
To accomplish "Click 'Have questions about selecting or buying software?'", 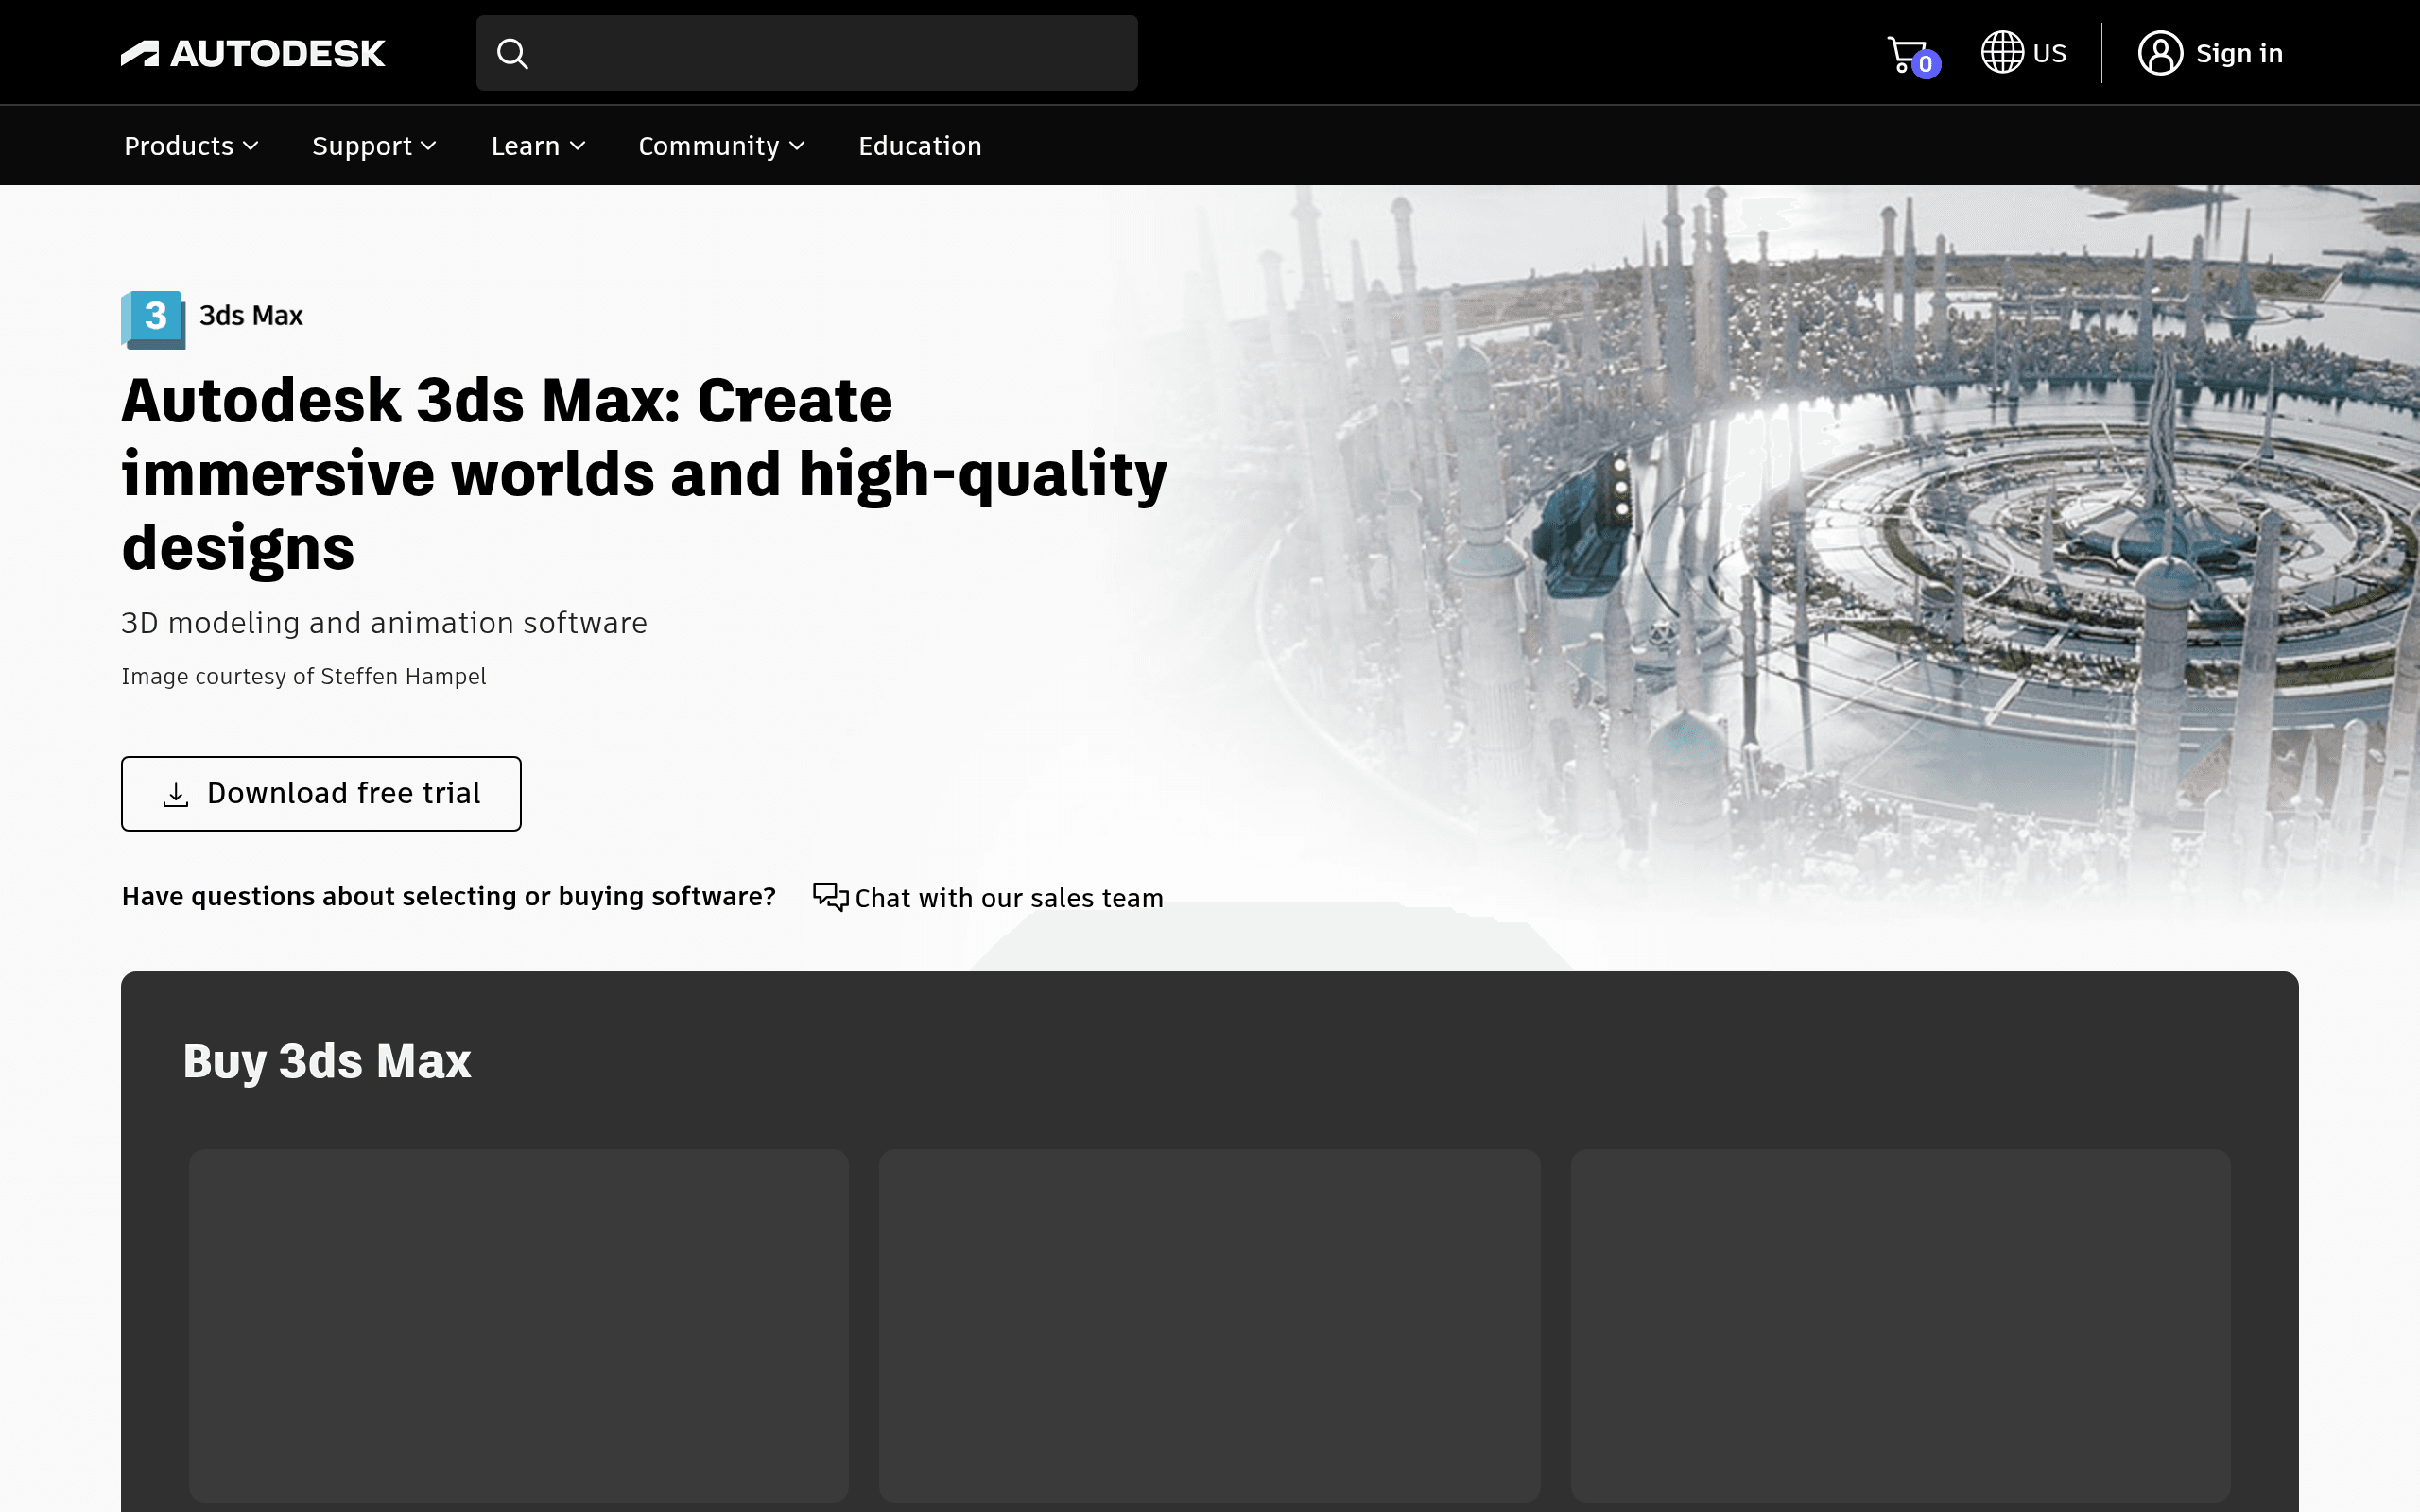I will click(449, 897).
